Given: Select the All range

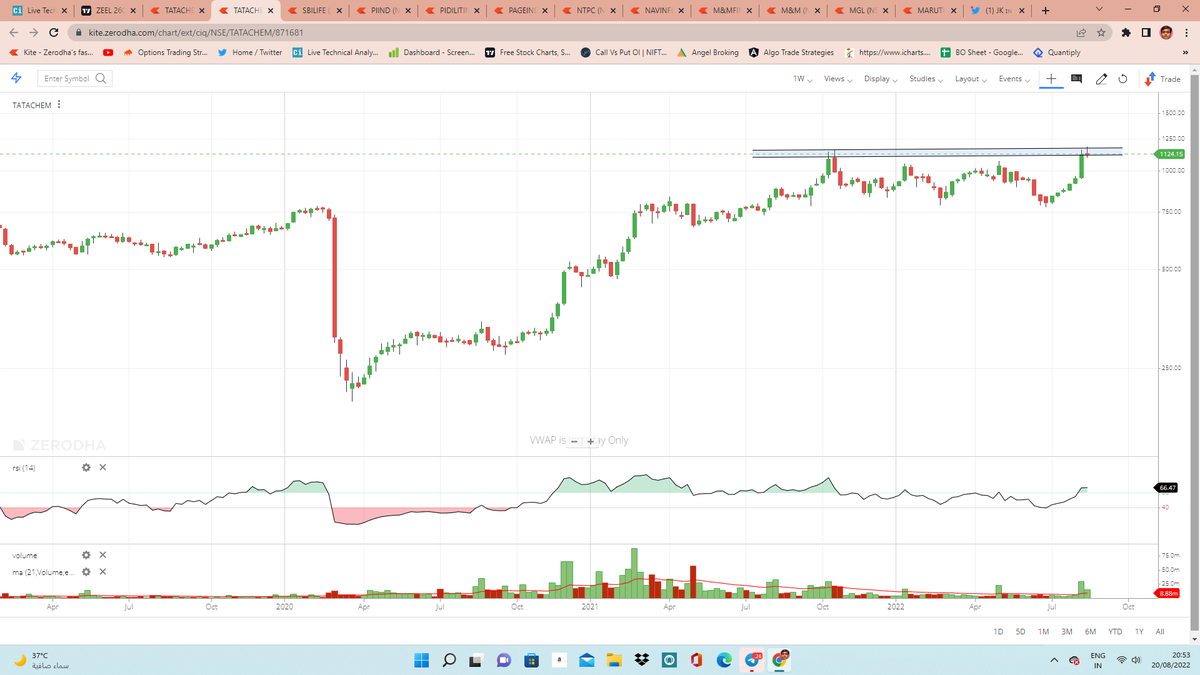Looking at the screenshot, I should (1160, 632).
